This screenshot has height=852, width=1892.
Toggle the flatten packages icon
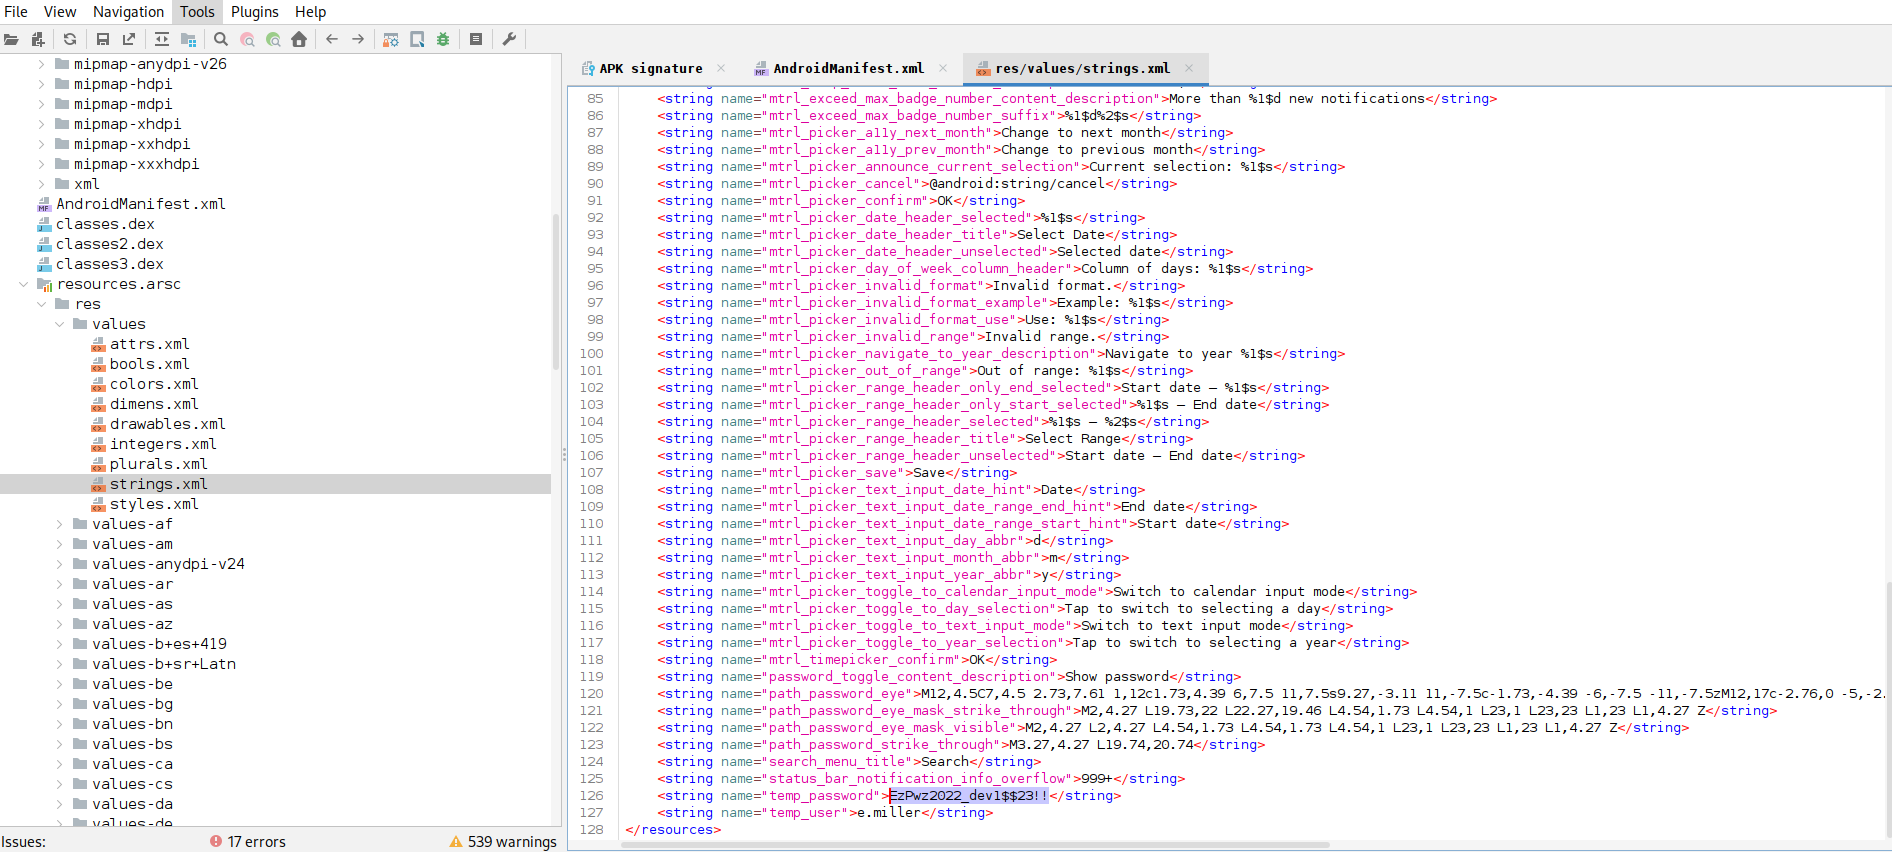[x=188, y=39]
